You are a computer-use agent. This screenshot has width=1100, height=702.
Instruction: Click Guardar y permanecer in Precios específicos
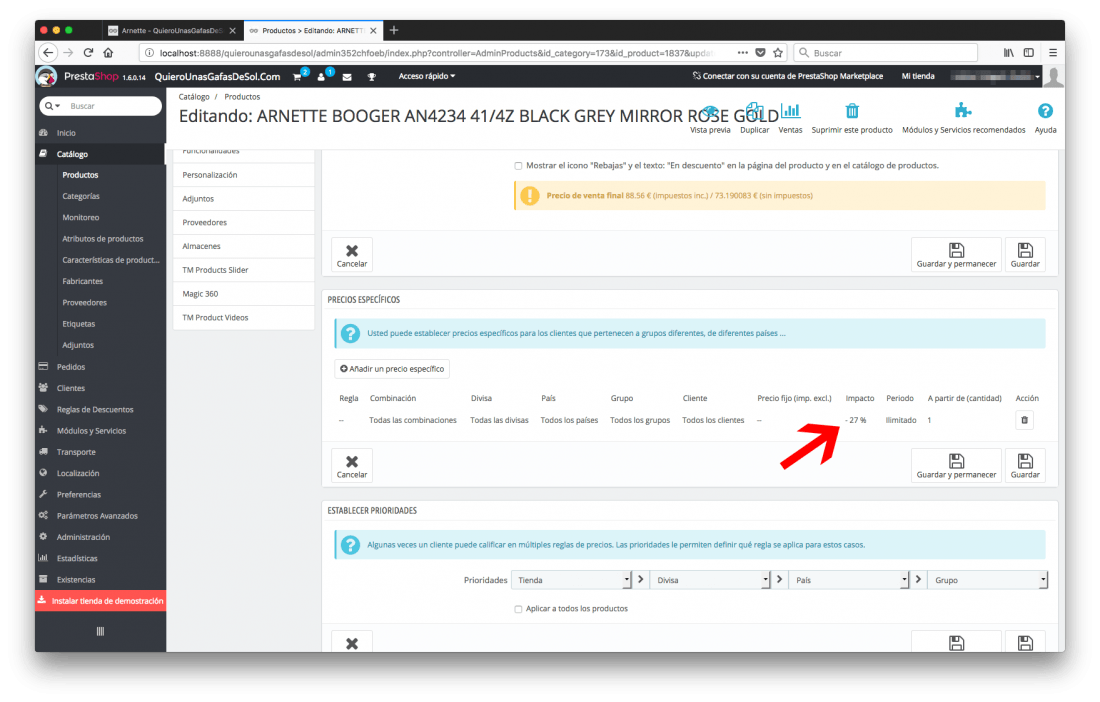tap(956, 466)
